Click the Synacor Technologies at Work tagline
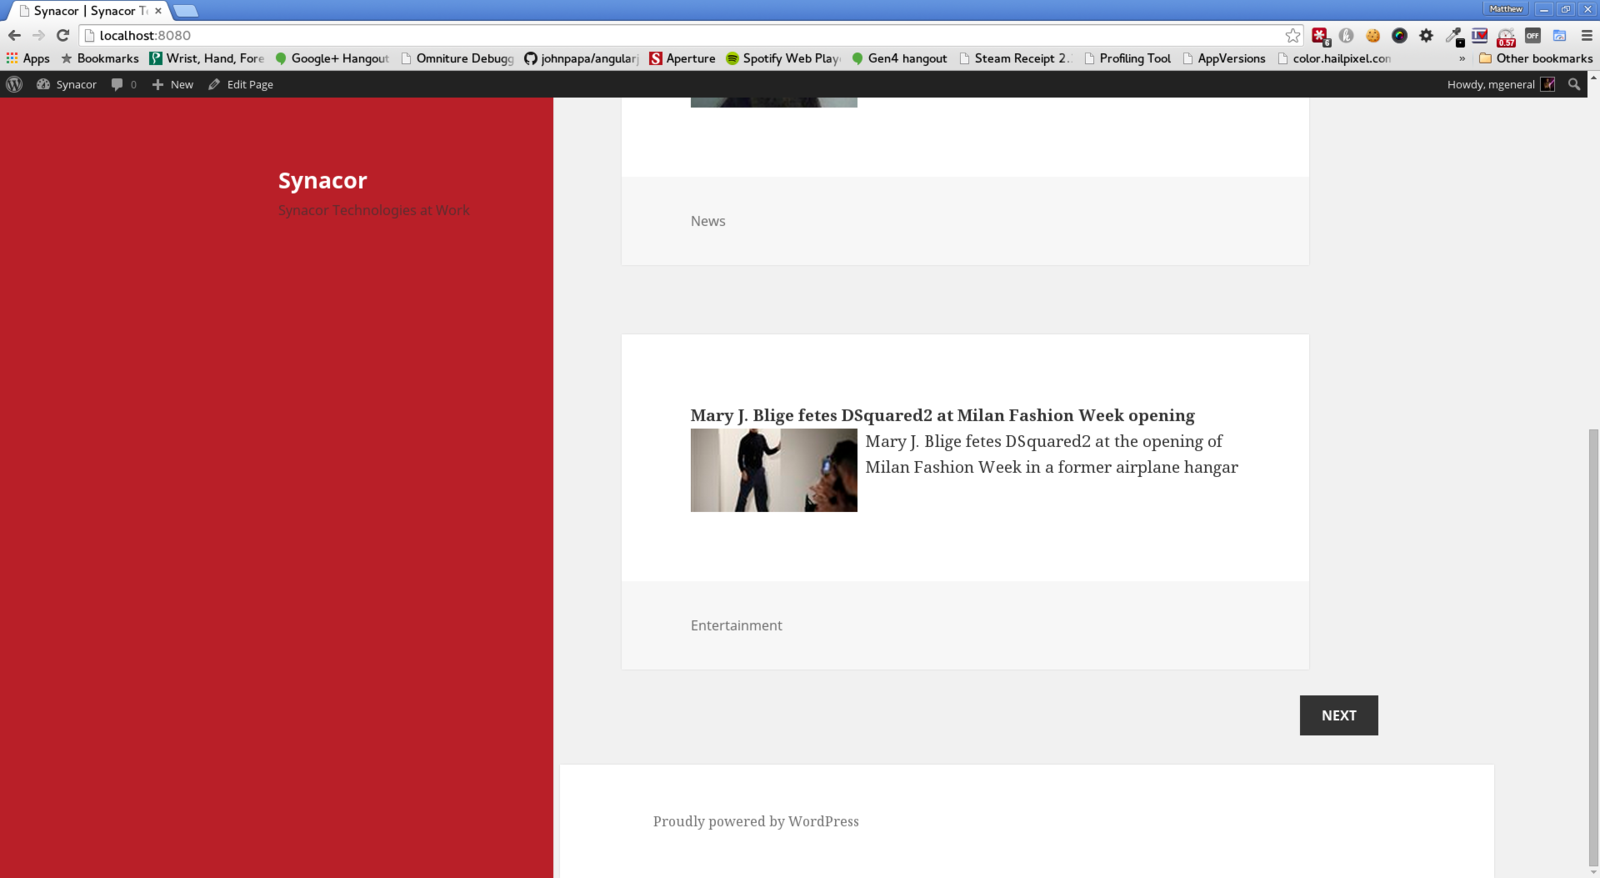1600x878 pixels. 374,210
